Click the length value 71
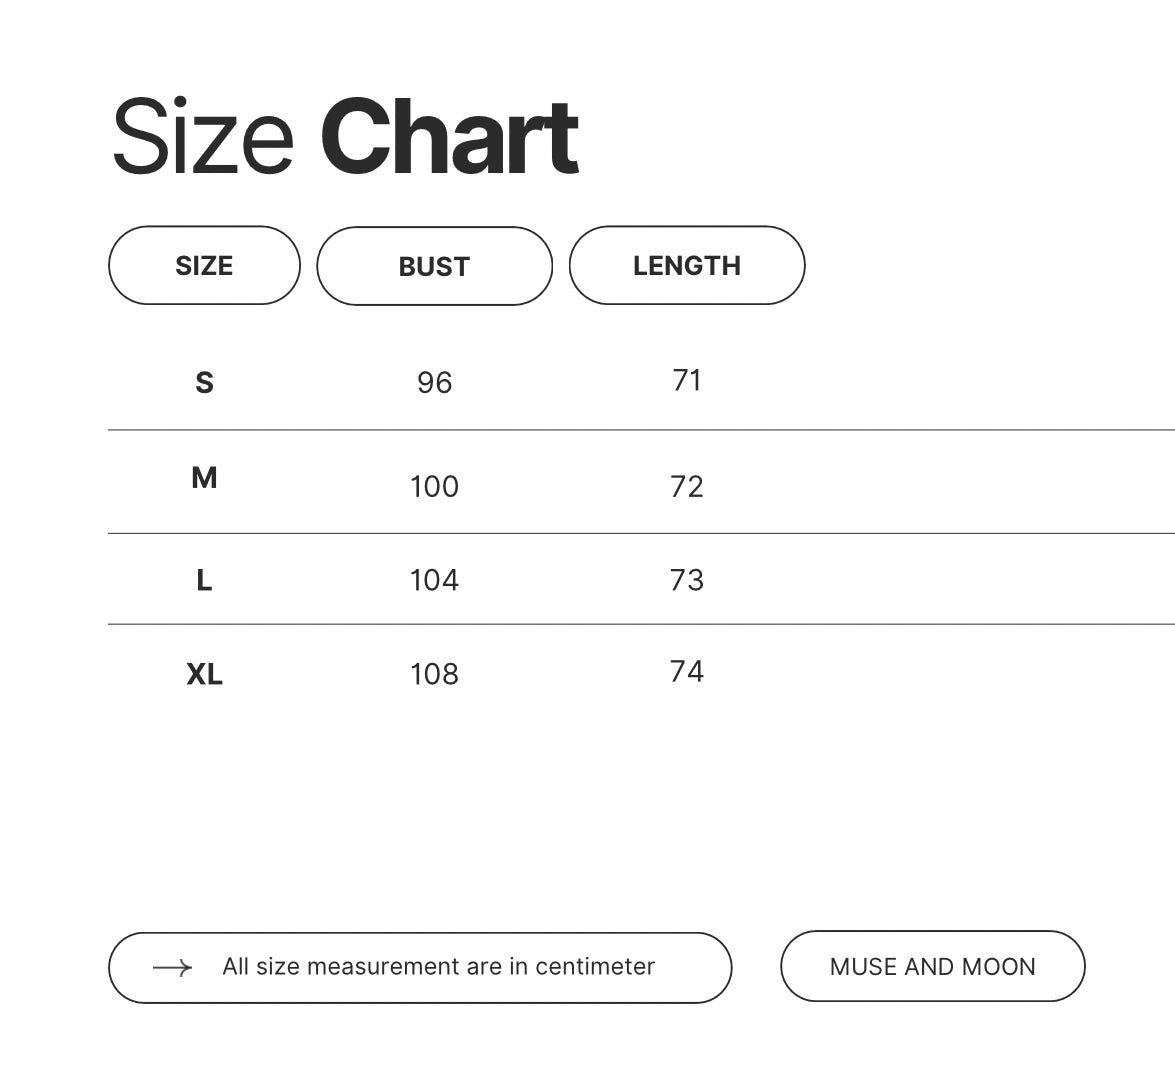The width and height of the screenshot is (1175, 1080). pos(687,380)
